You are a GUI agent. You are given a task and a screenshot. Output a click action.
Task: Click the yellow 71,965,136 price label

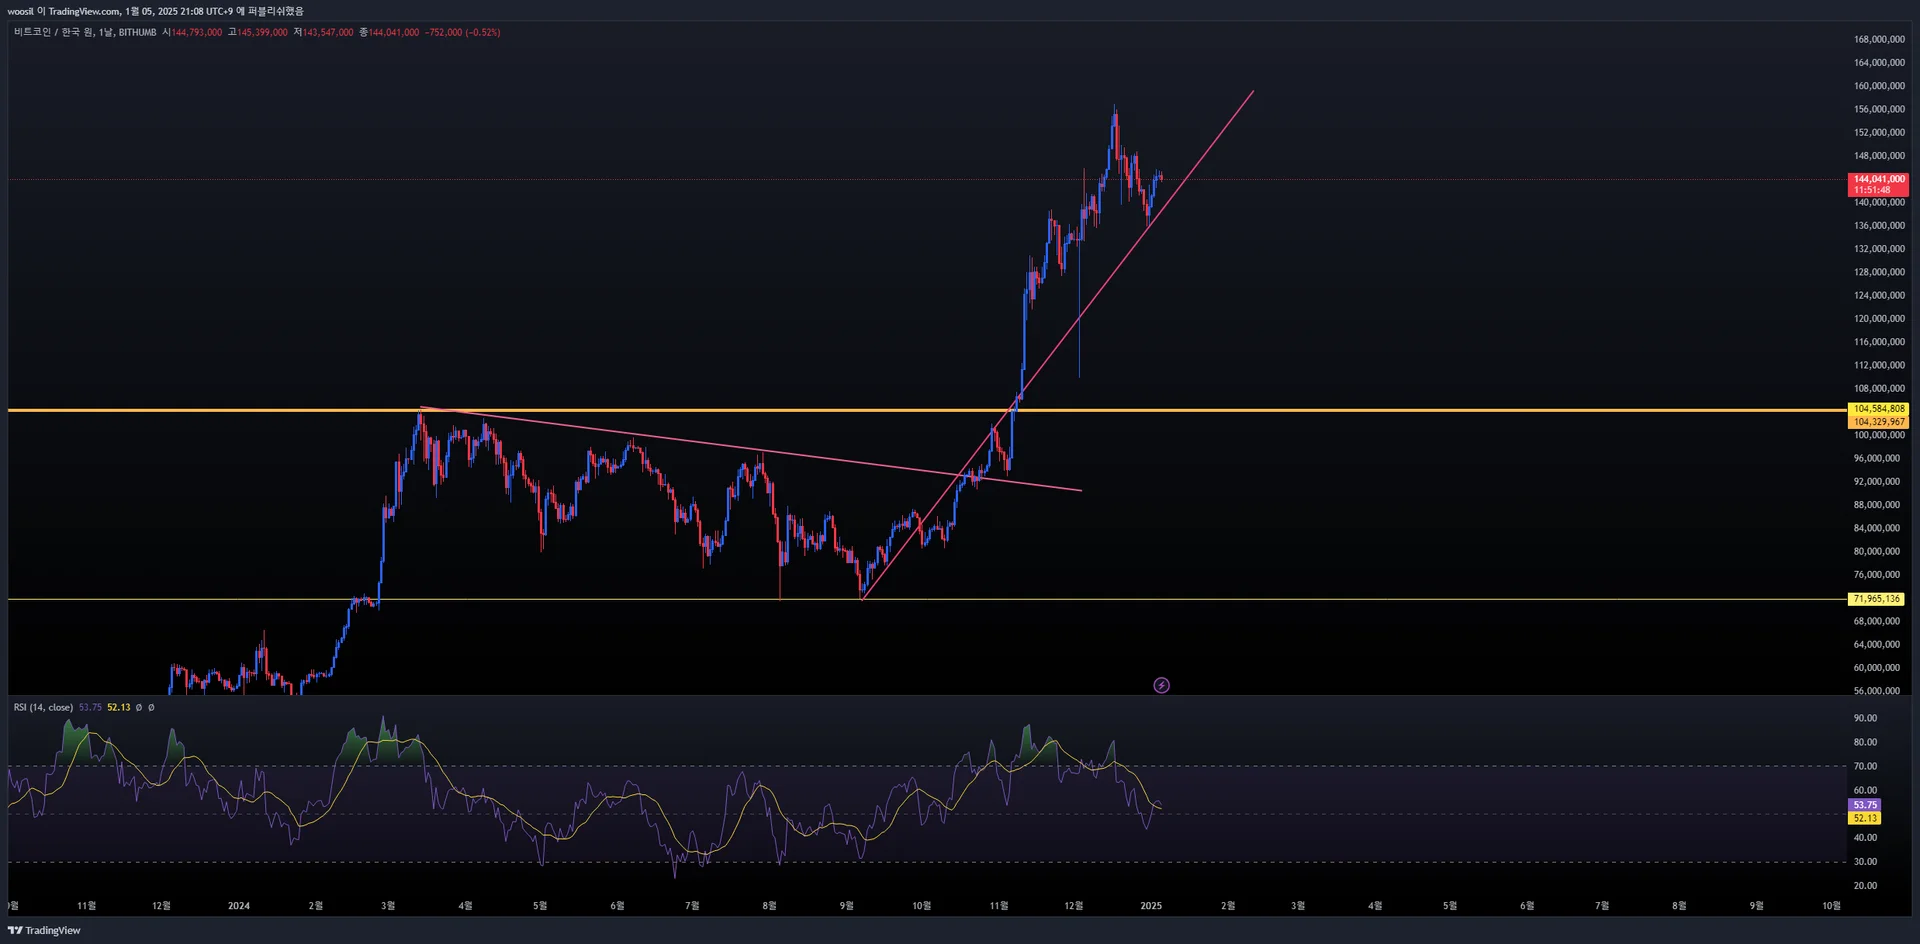click(x=1876, y=599)
